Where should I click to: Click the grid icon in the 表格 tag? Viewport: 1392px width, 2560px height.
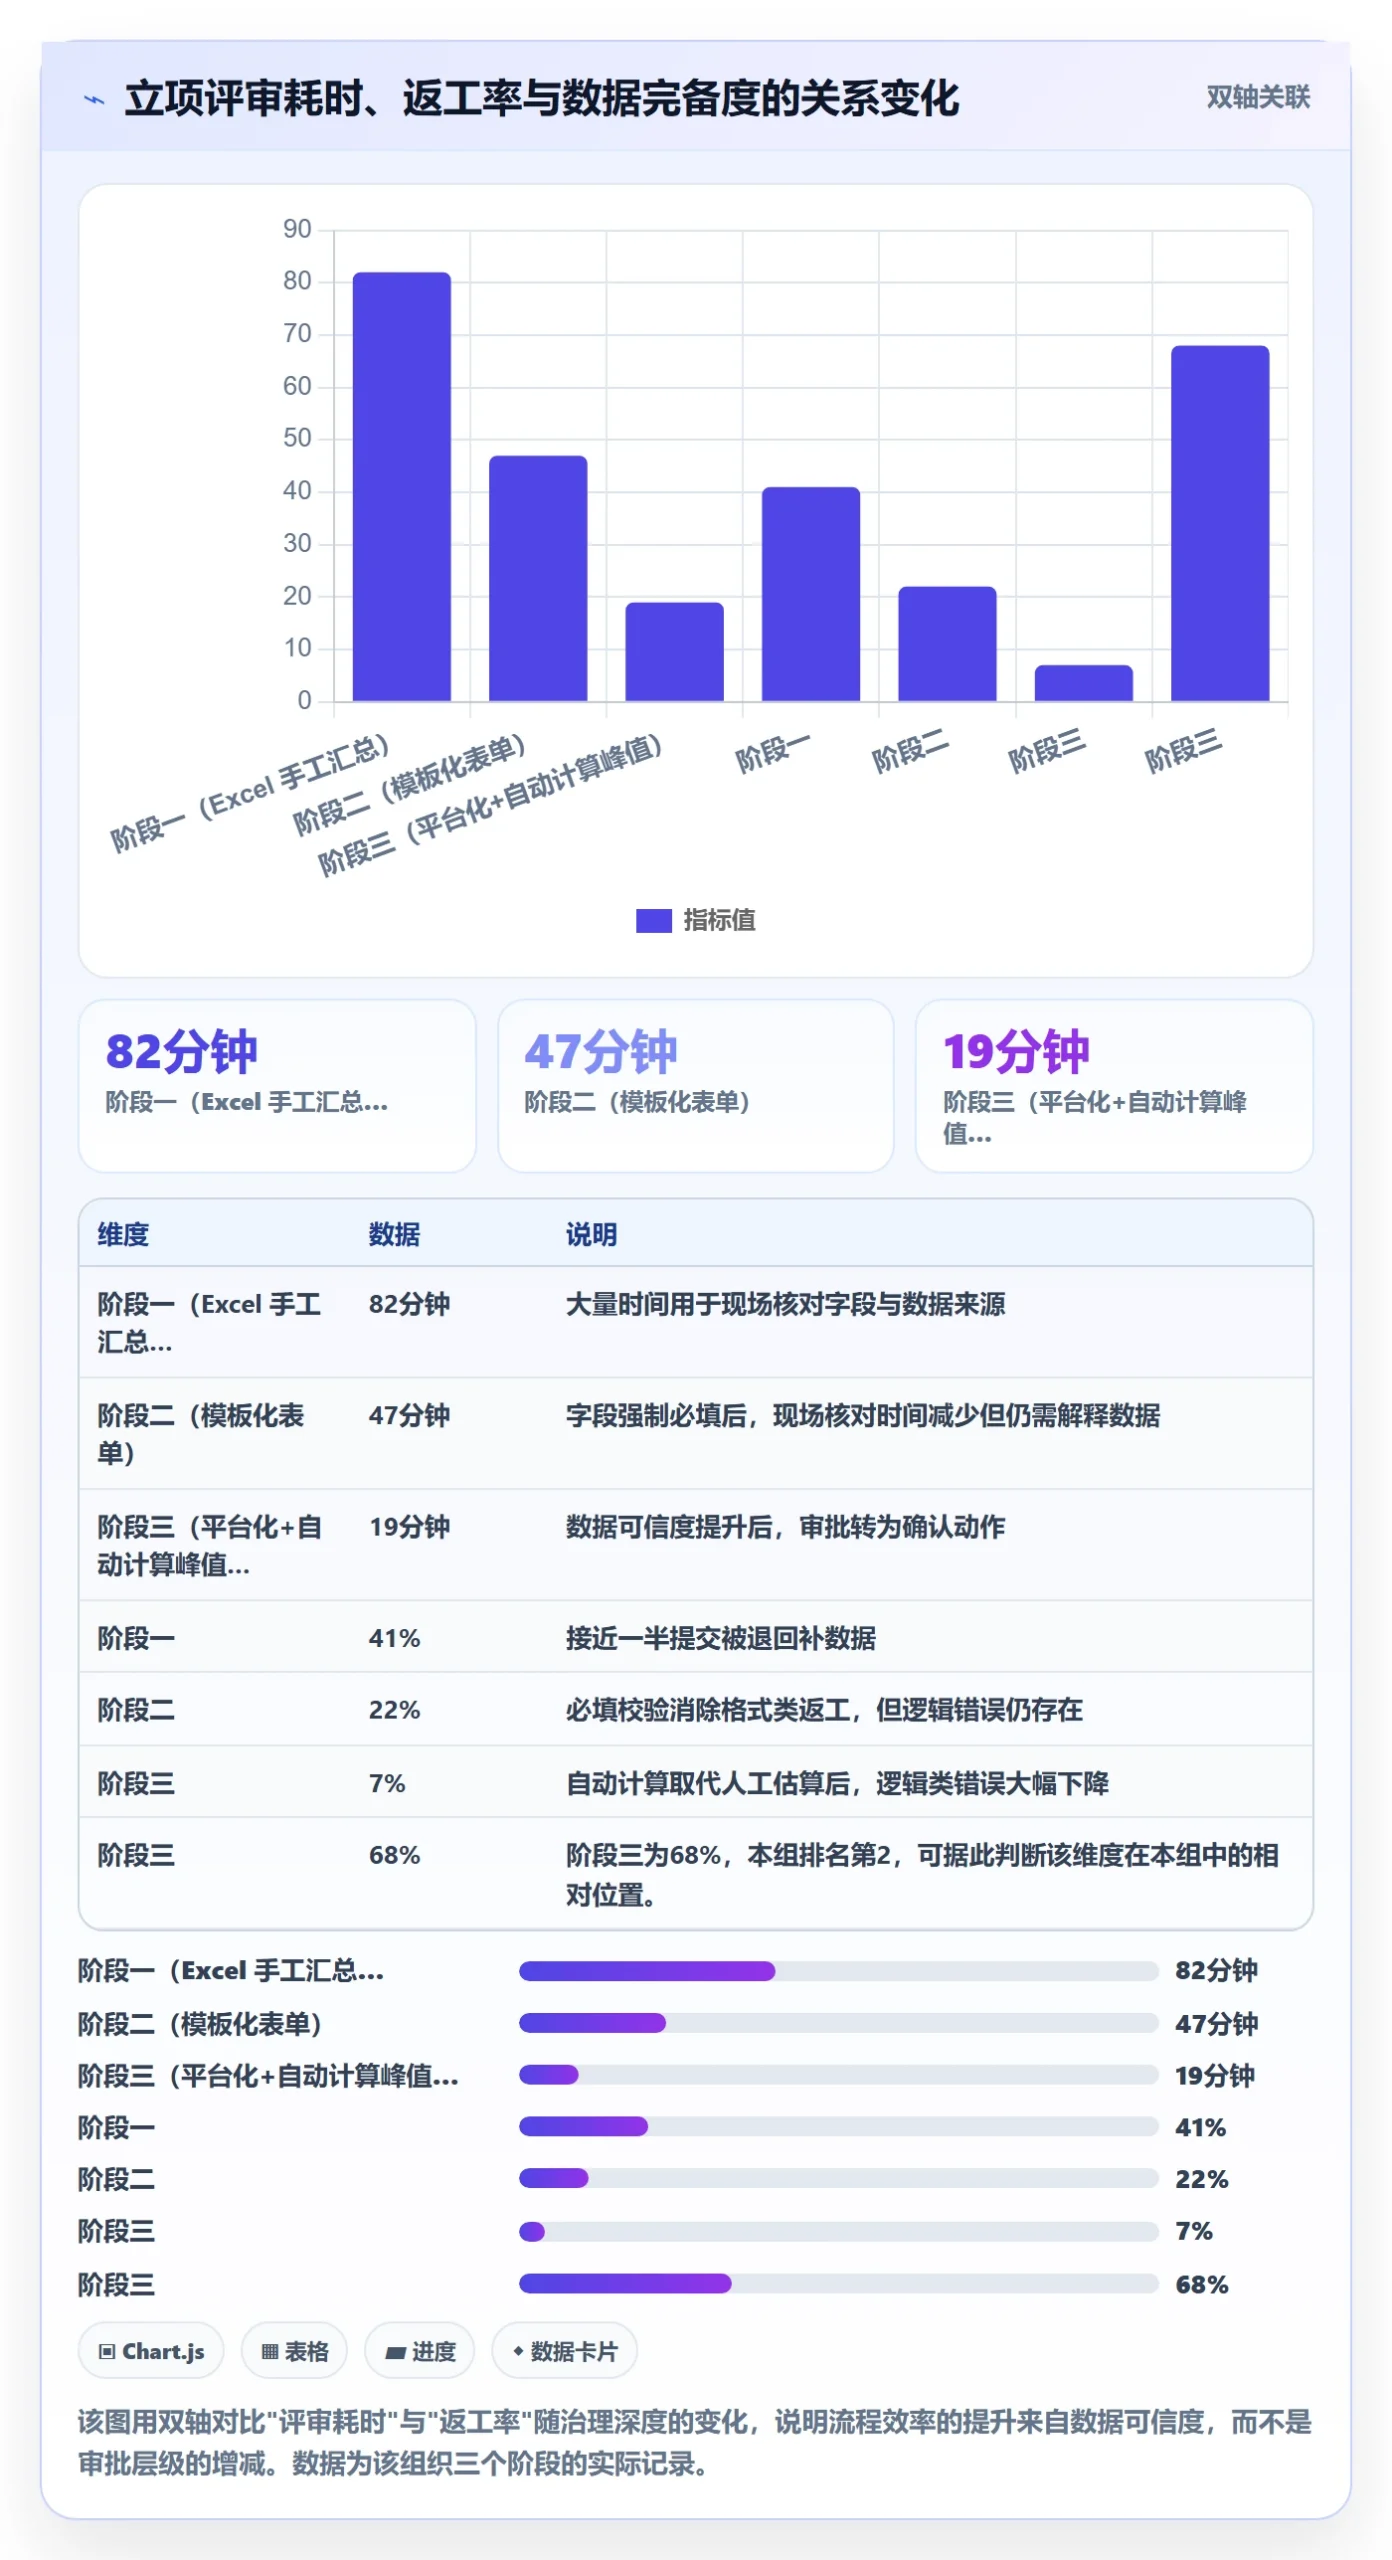point(269,2352)
